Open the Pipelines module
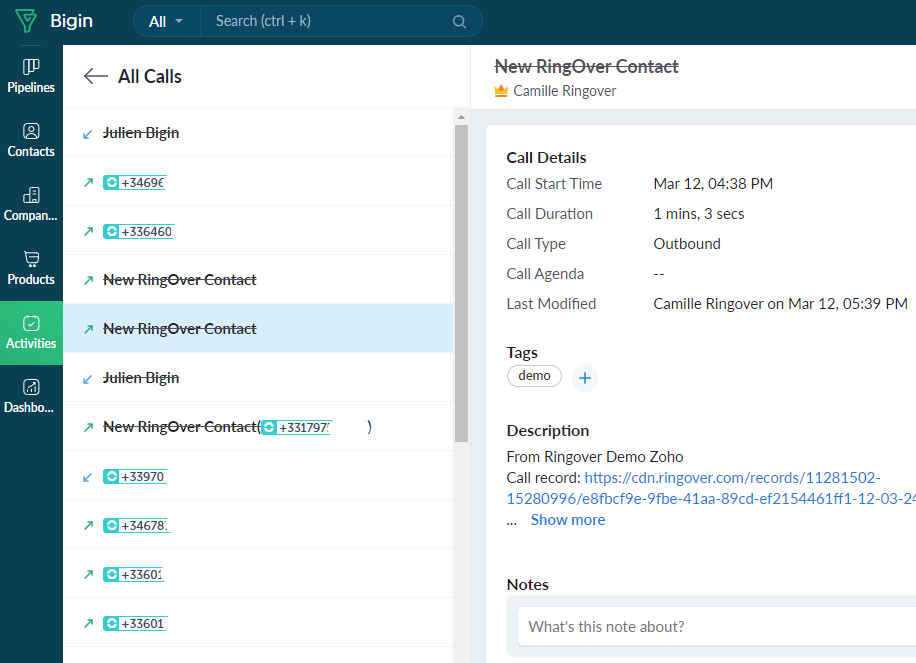 click(x=31, y=76)
